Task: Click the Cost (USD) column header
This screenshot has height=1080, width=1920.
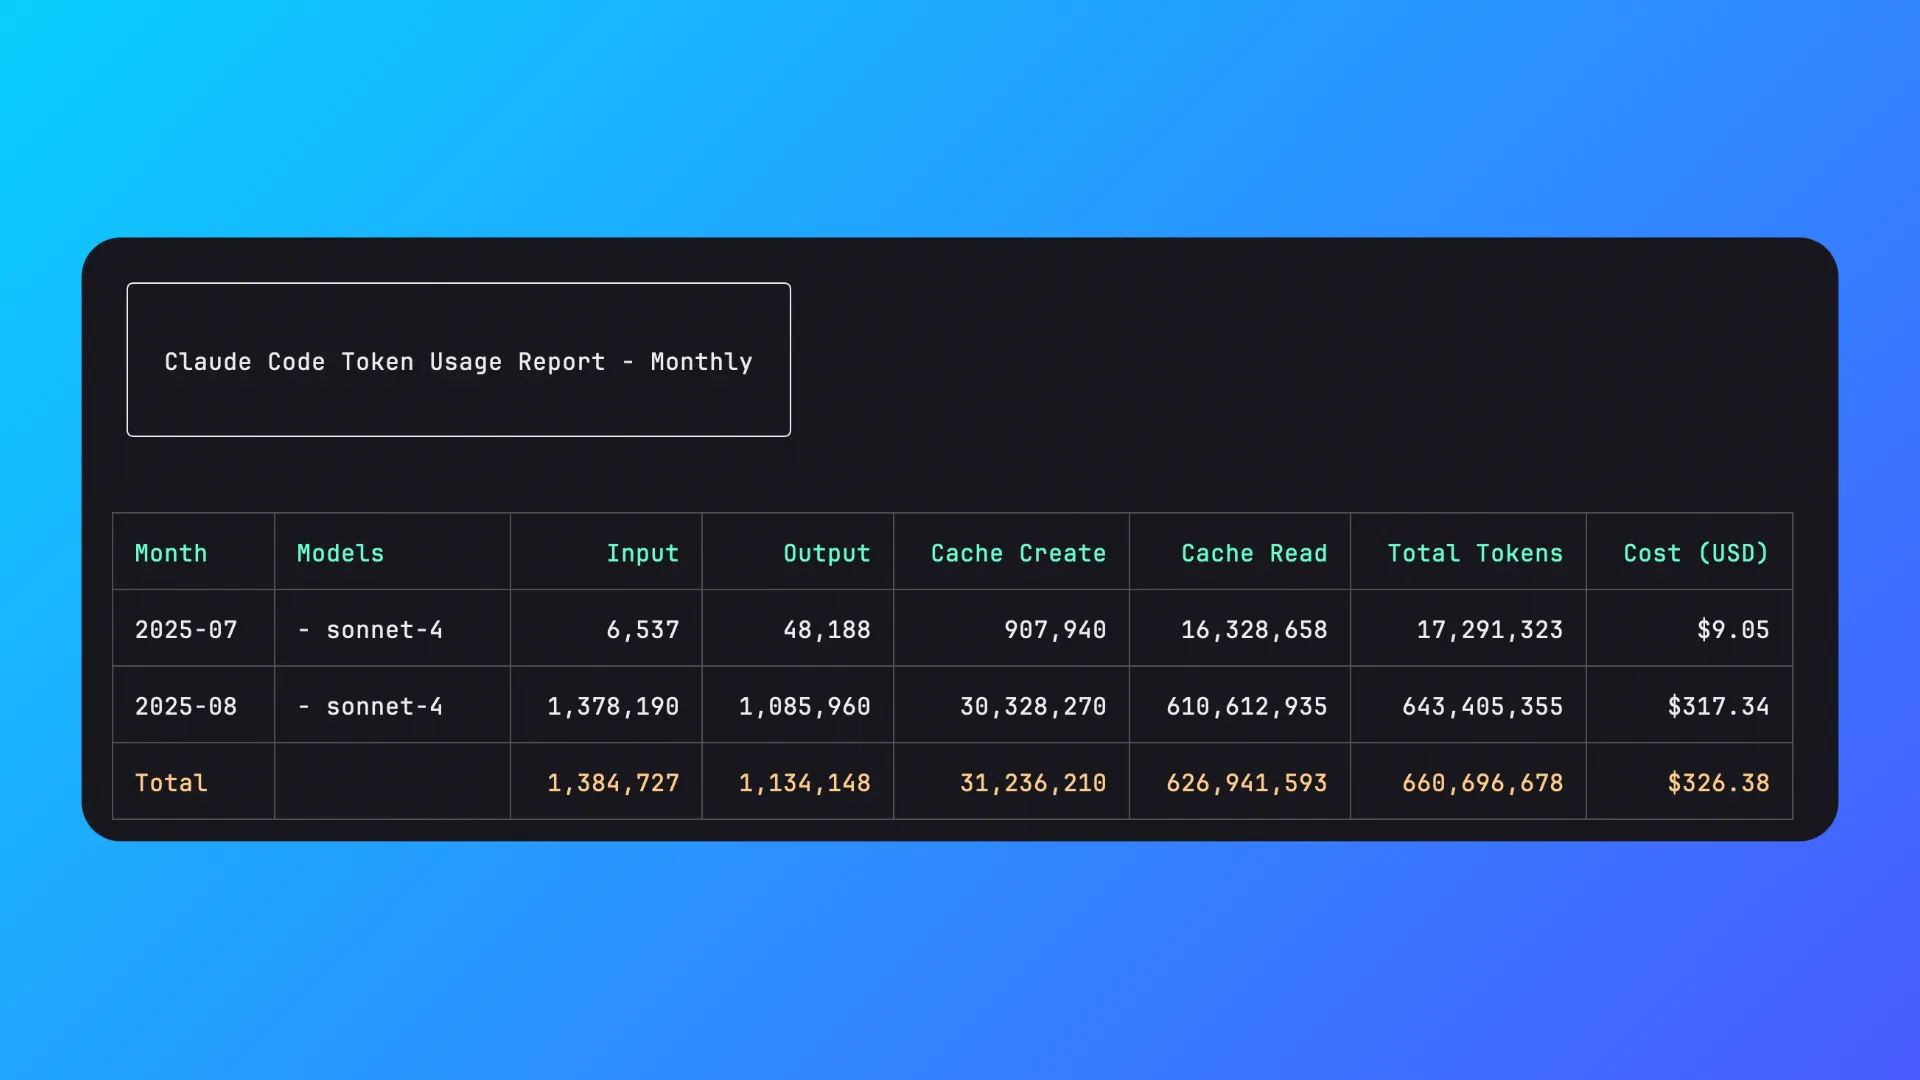Action: (1696, 553)
